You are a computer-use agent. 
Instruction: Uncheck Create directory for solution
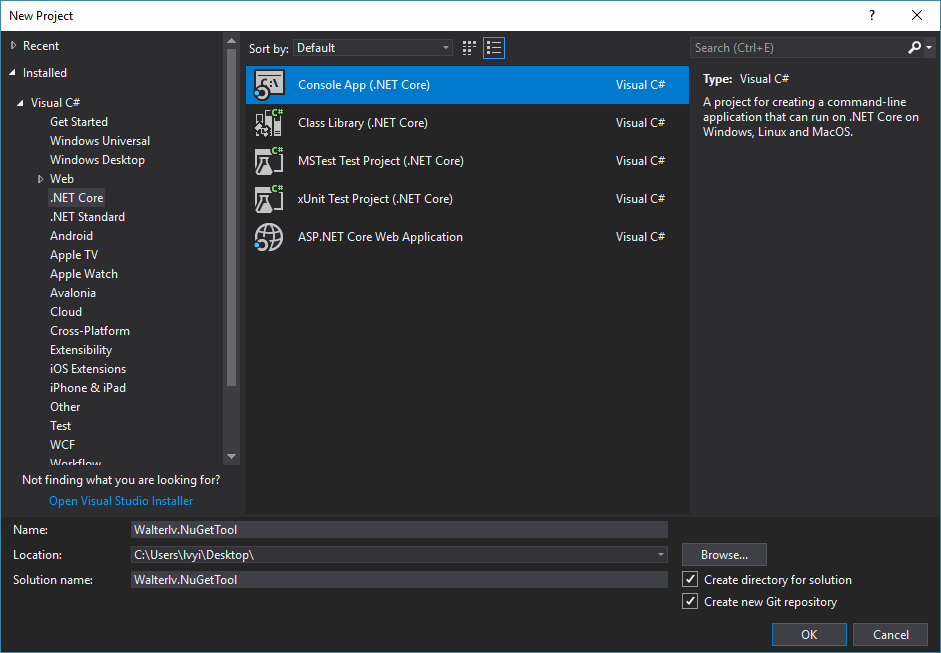(690, 580)
